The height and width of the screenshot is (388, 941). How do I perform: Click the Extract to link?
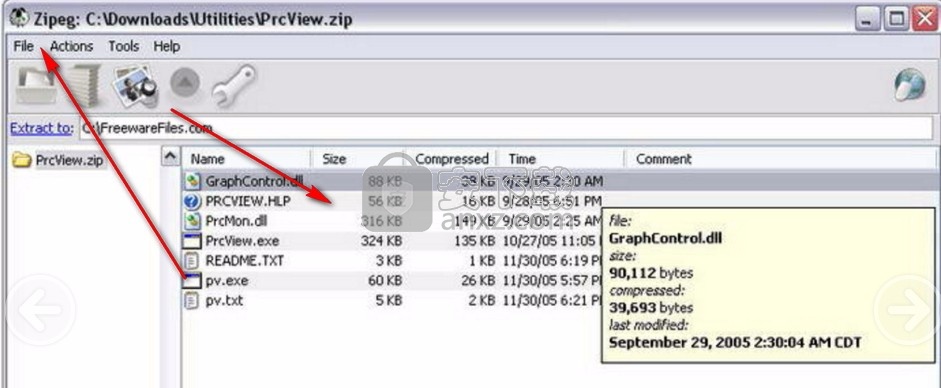point(41,128)
